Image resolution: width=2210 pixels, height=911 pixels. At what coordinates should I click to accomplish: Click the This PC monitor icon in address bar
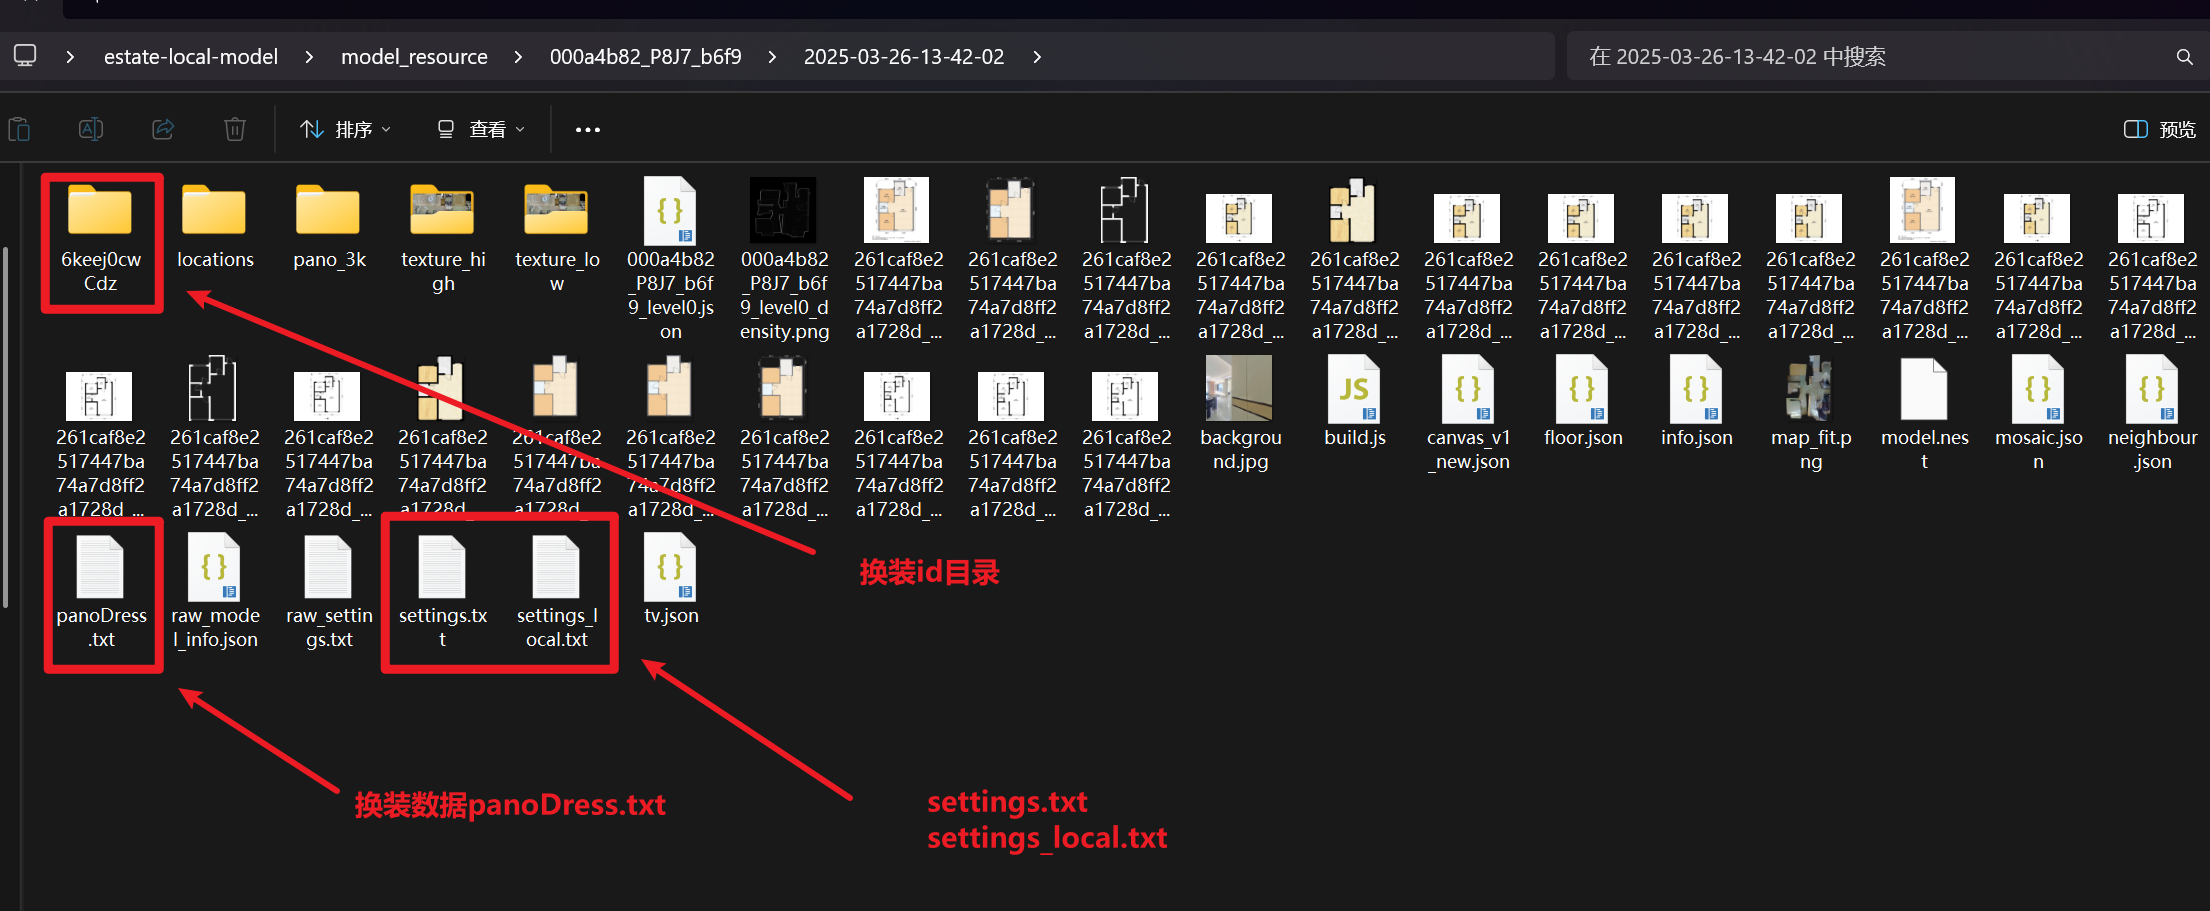pos(25,56)
